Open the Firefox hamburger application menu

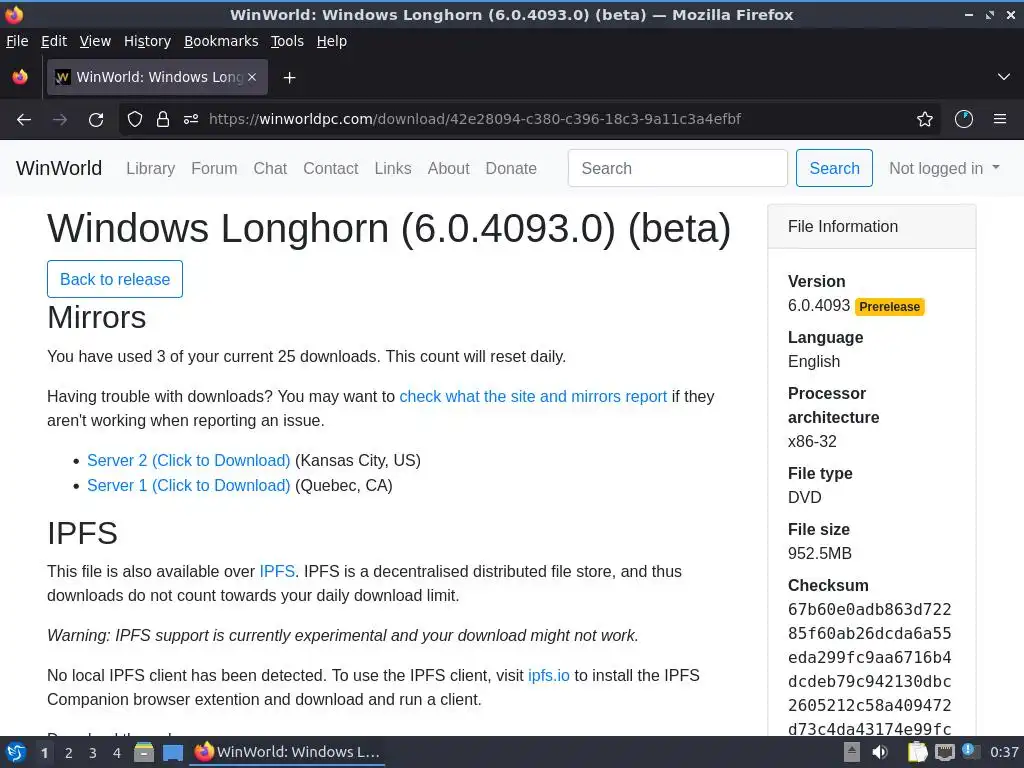coord(1000,120)
